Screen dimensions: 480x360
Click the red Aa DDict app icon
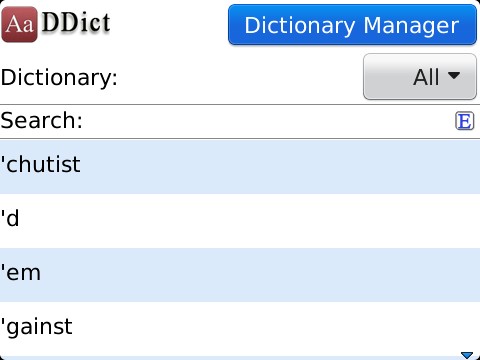[19, 24]
